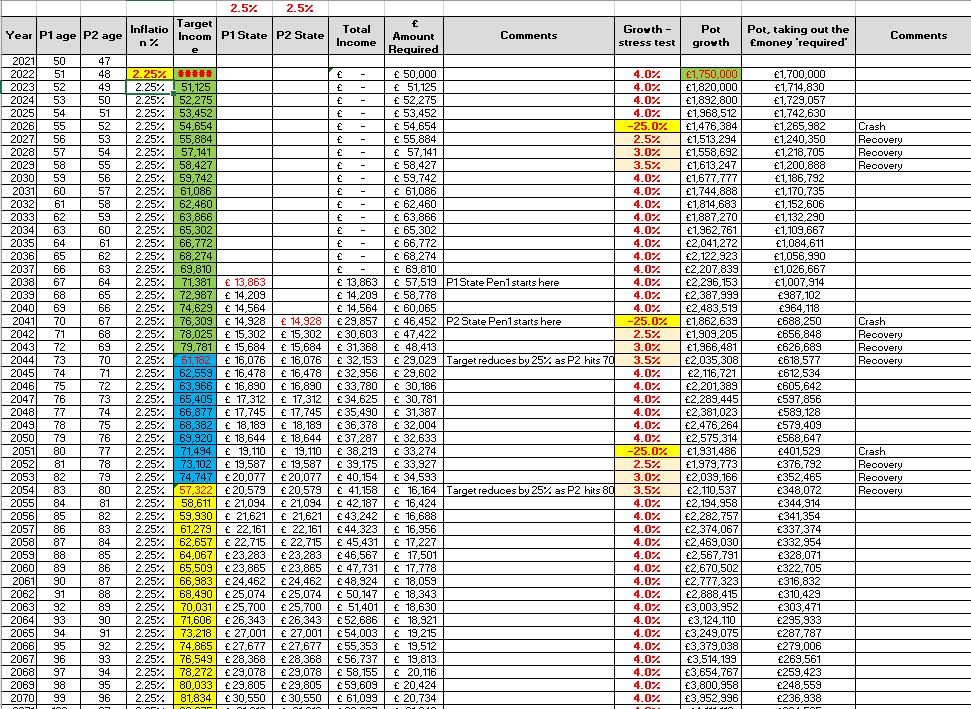Select the "81,834" target income cell for 2070

(195, 698)
